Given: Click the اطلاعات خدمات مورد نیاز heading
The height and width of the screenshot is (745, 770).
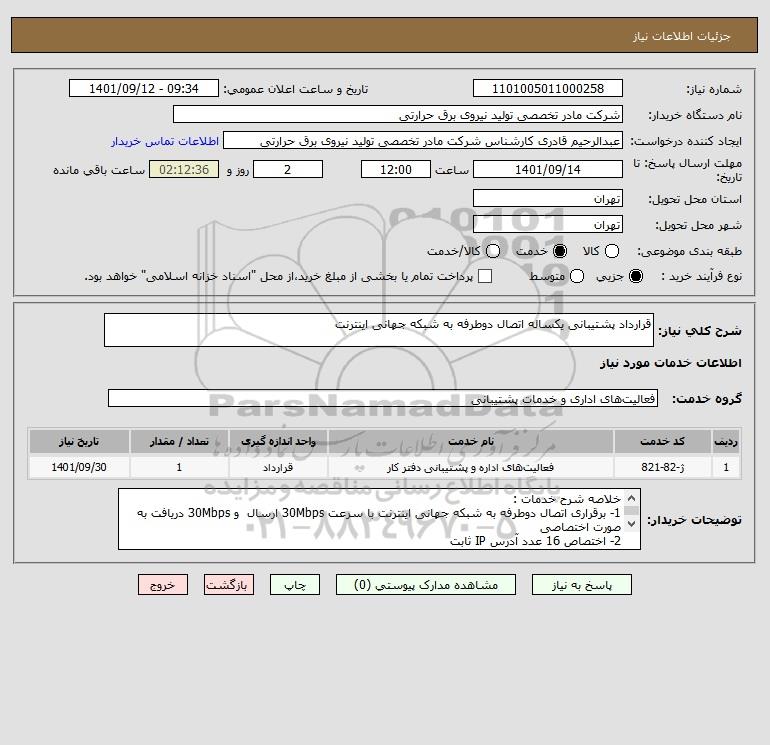Looking at the screenshot, I should [670, 363].
